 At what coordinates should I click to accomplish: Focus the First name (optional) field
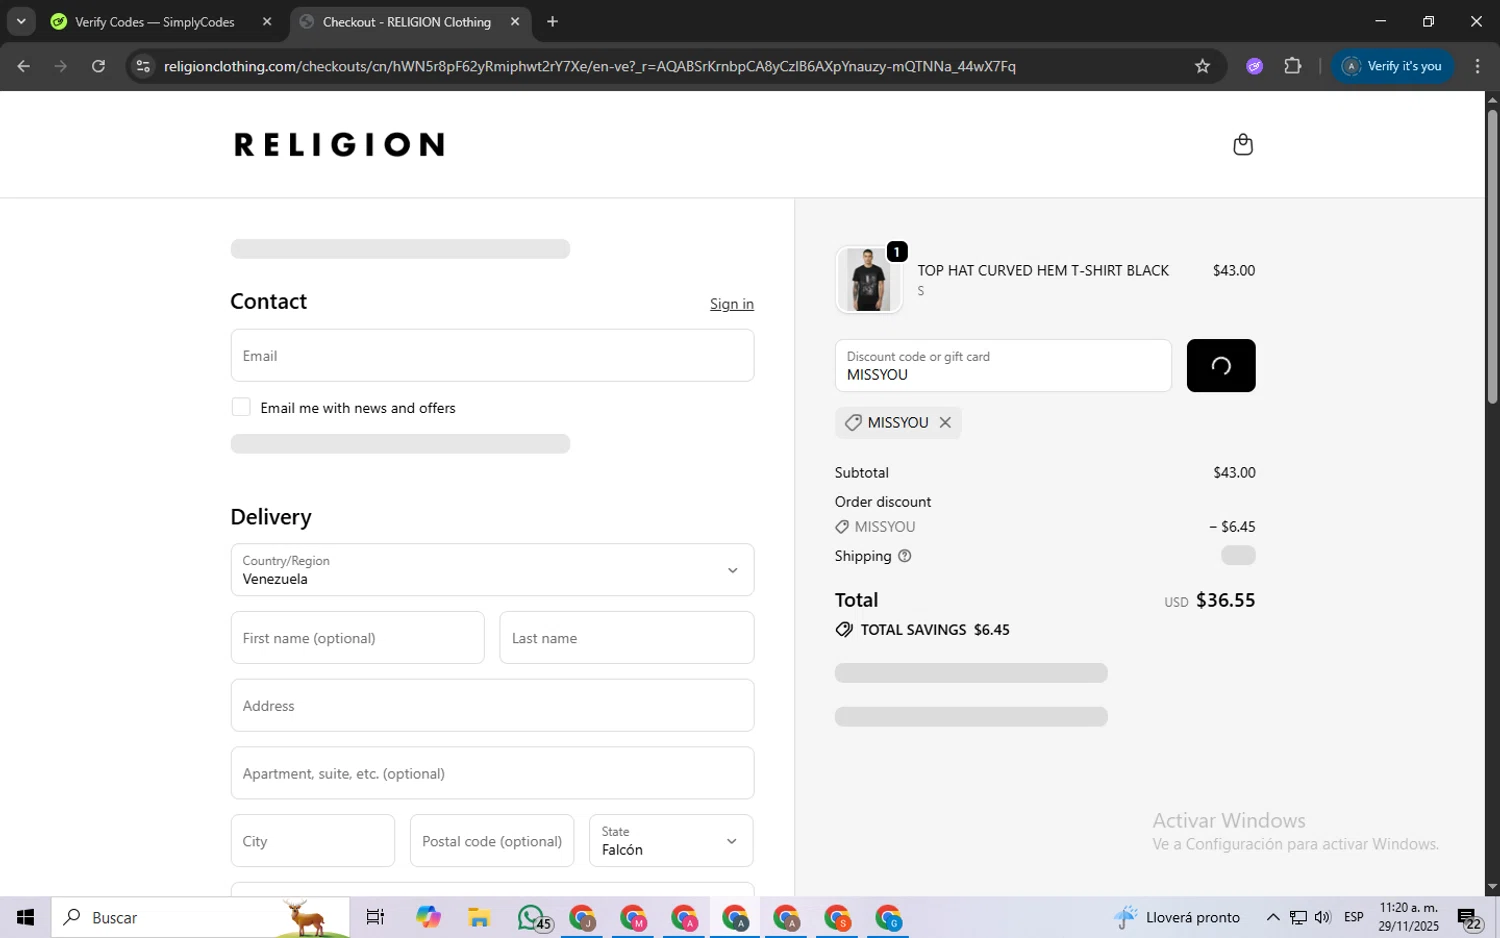(357, 638)
